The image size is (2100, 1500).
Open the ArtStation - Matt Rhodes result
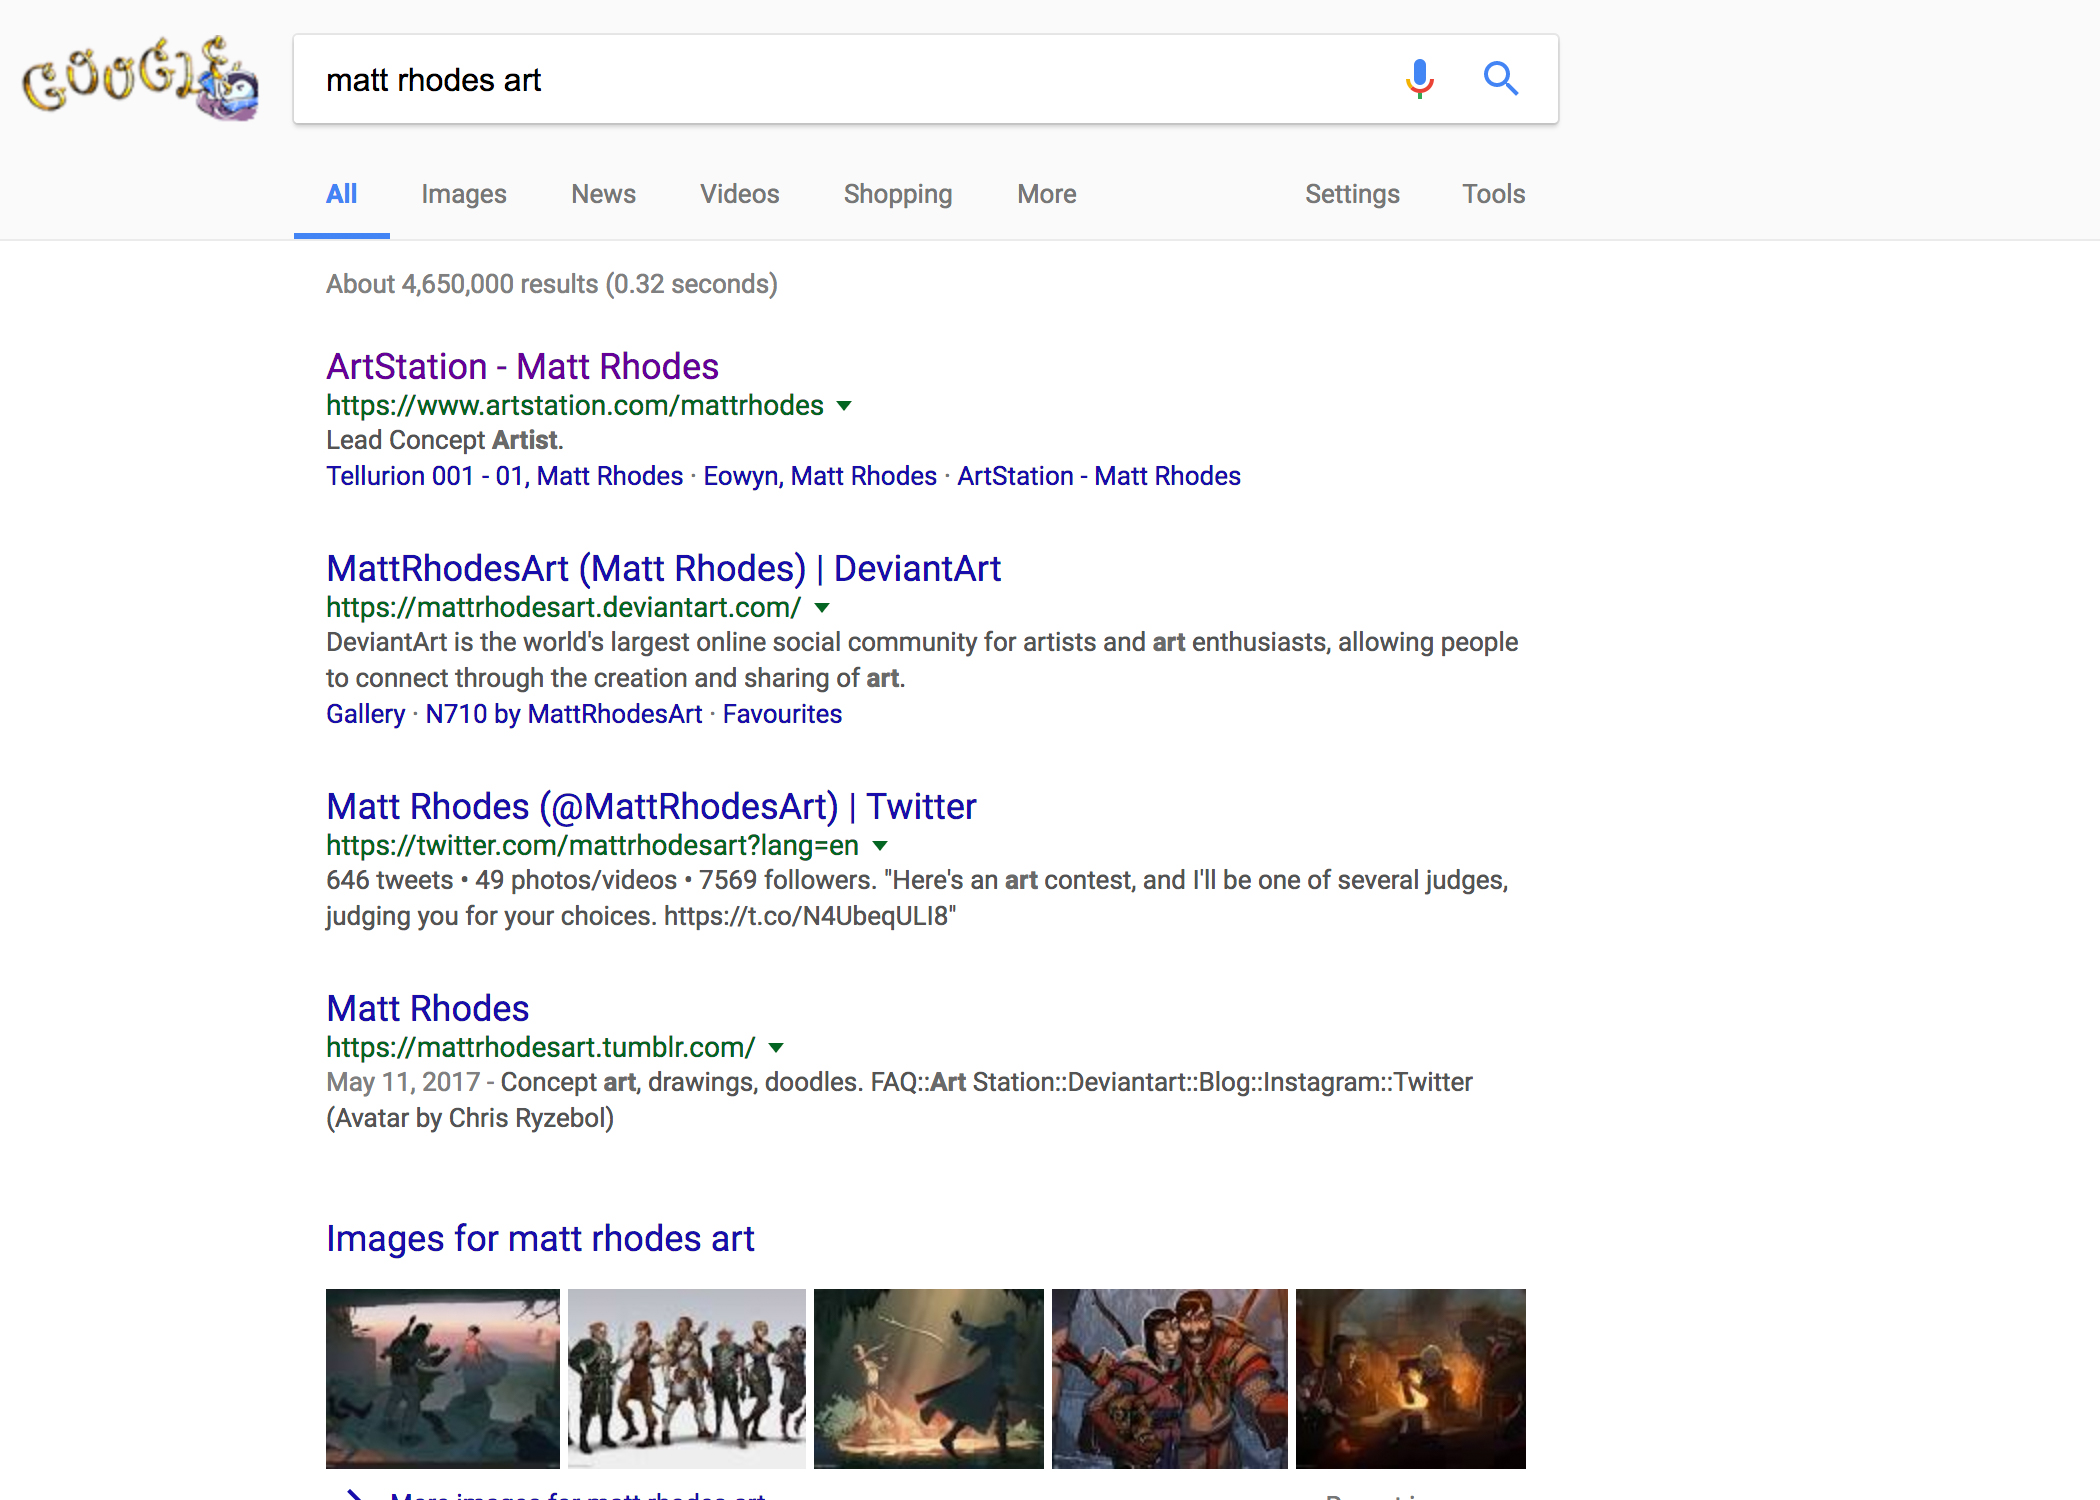[522, 366]
